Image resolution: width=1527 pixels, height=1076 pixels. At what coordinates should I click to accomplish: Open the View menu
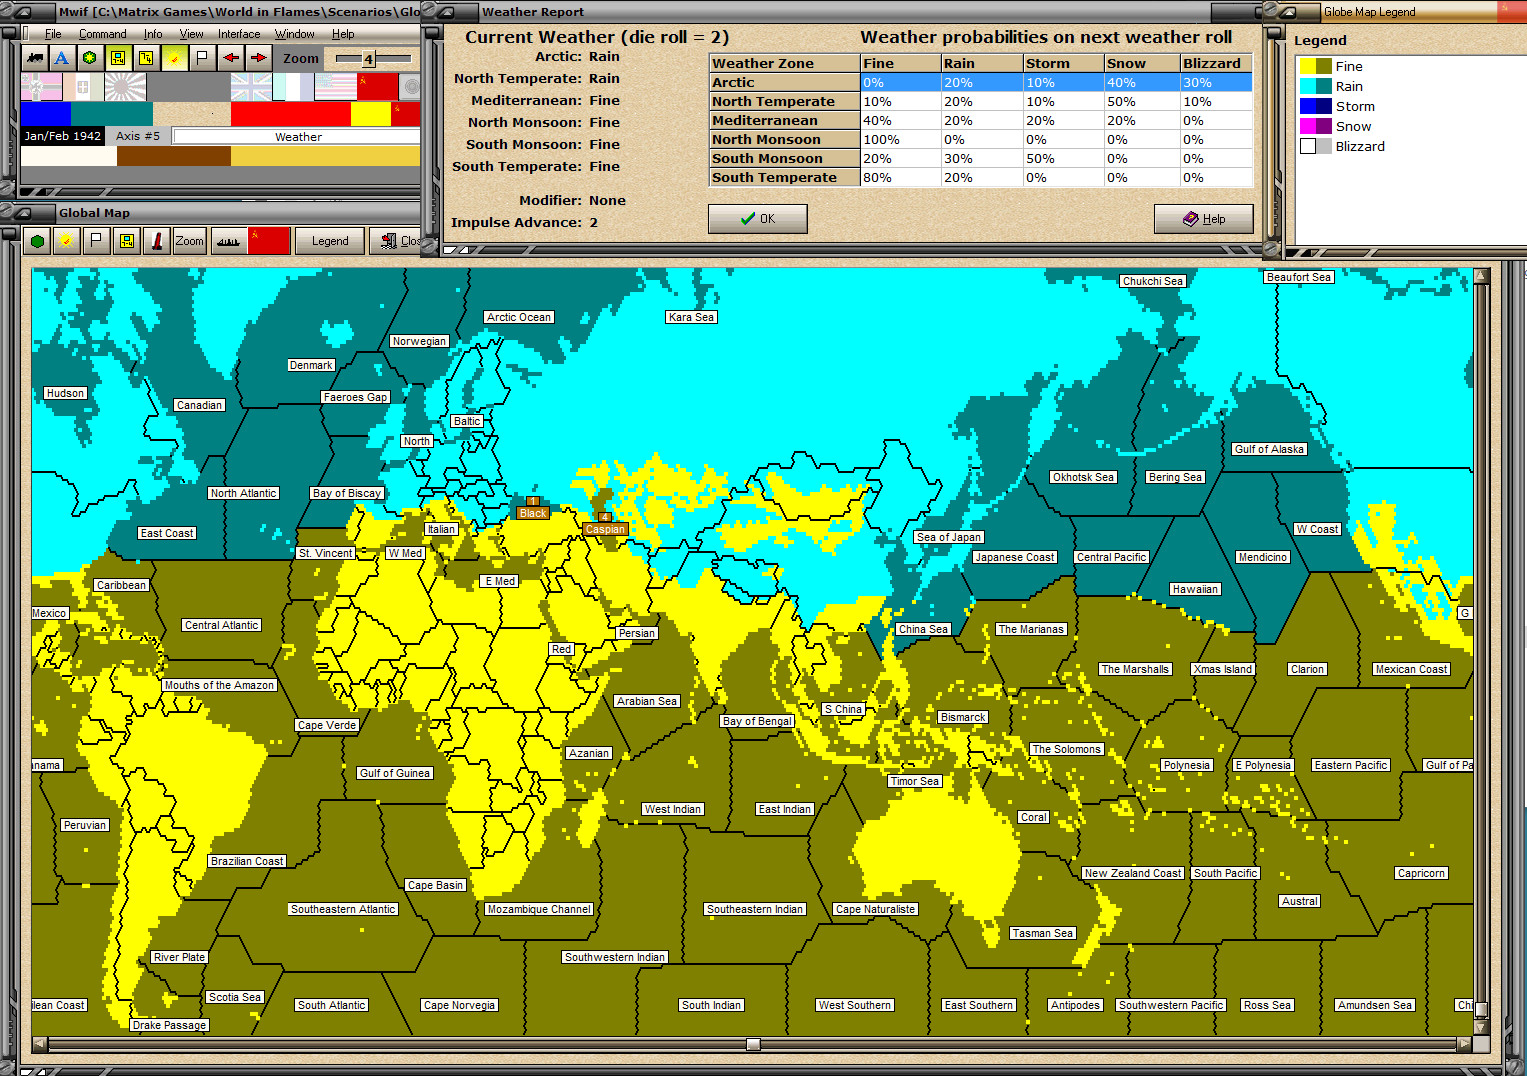(191, 34)
